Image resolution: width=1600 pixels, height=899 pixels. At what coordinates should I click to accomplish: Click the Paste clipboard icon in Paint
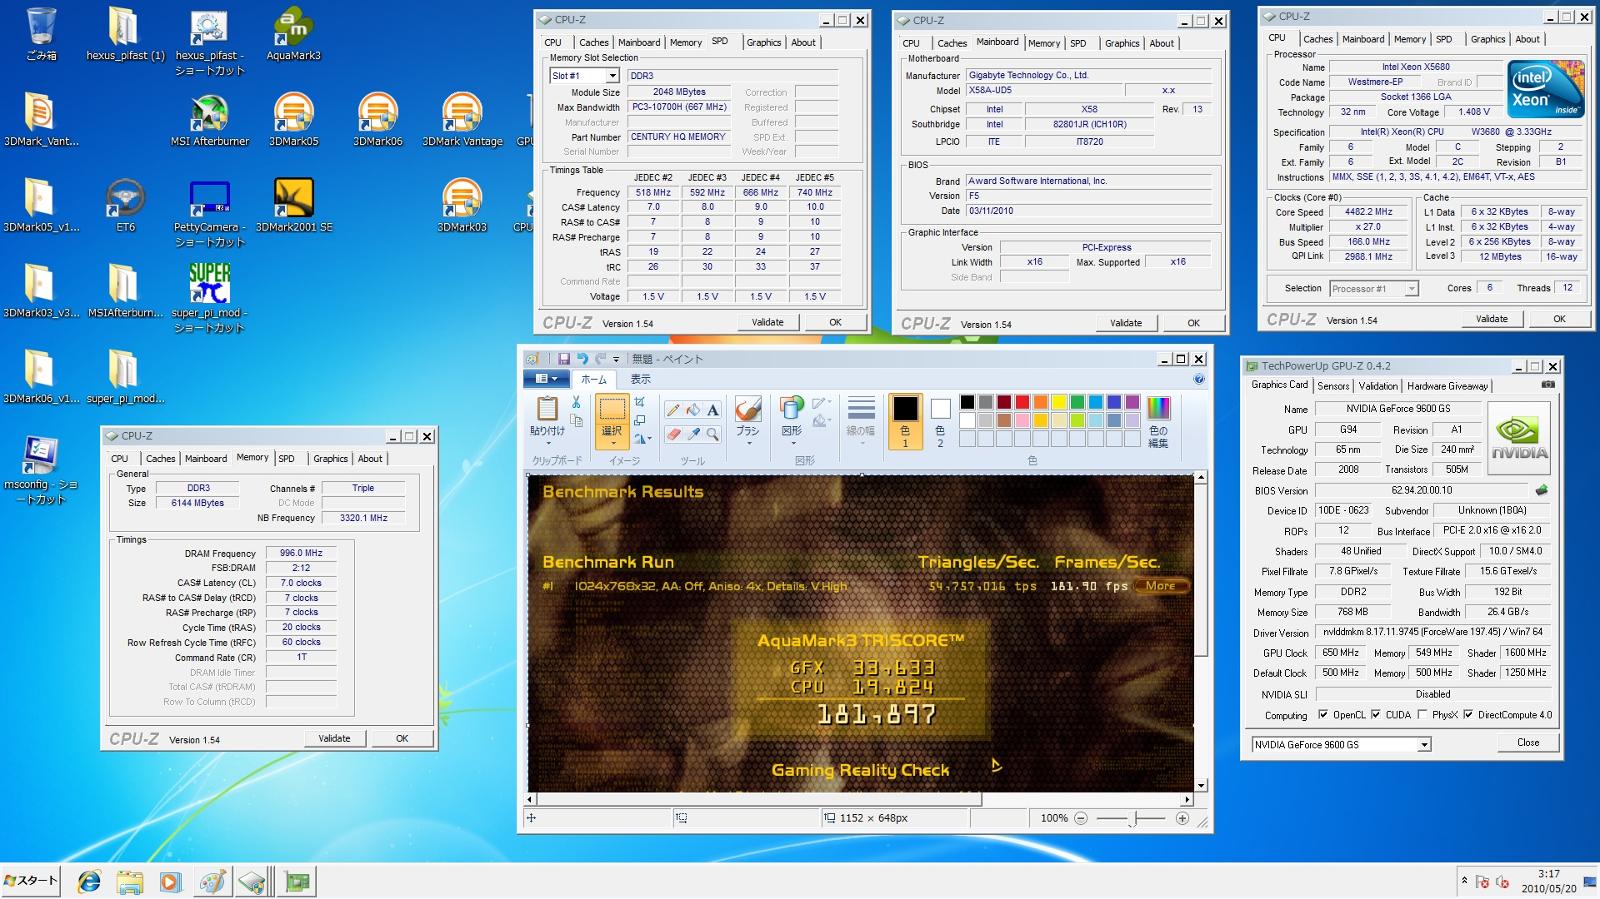coord(547,408)
